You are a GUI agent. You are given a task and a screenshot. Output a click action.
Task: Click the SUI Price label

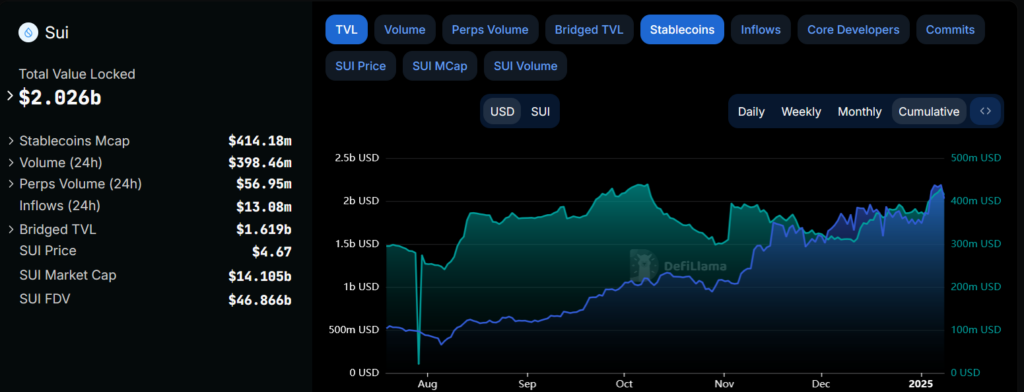tap(48, 251)
